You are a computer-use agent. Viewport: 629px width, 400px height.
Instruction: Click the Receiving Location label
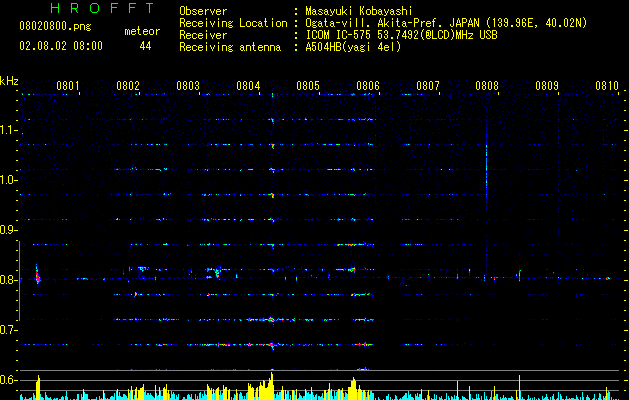233,23
